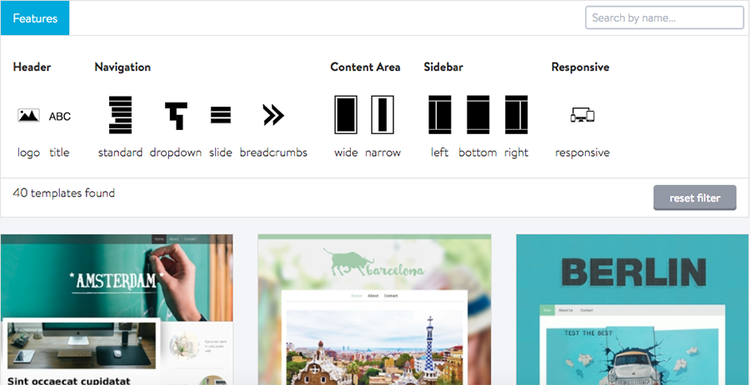The image size is (750, 385).
Task: Pick the slide navigation icon
Action: (x=221, y=115)
